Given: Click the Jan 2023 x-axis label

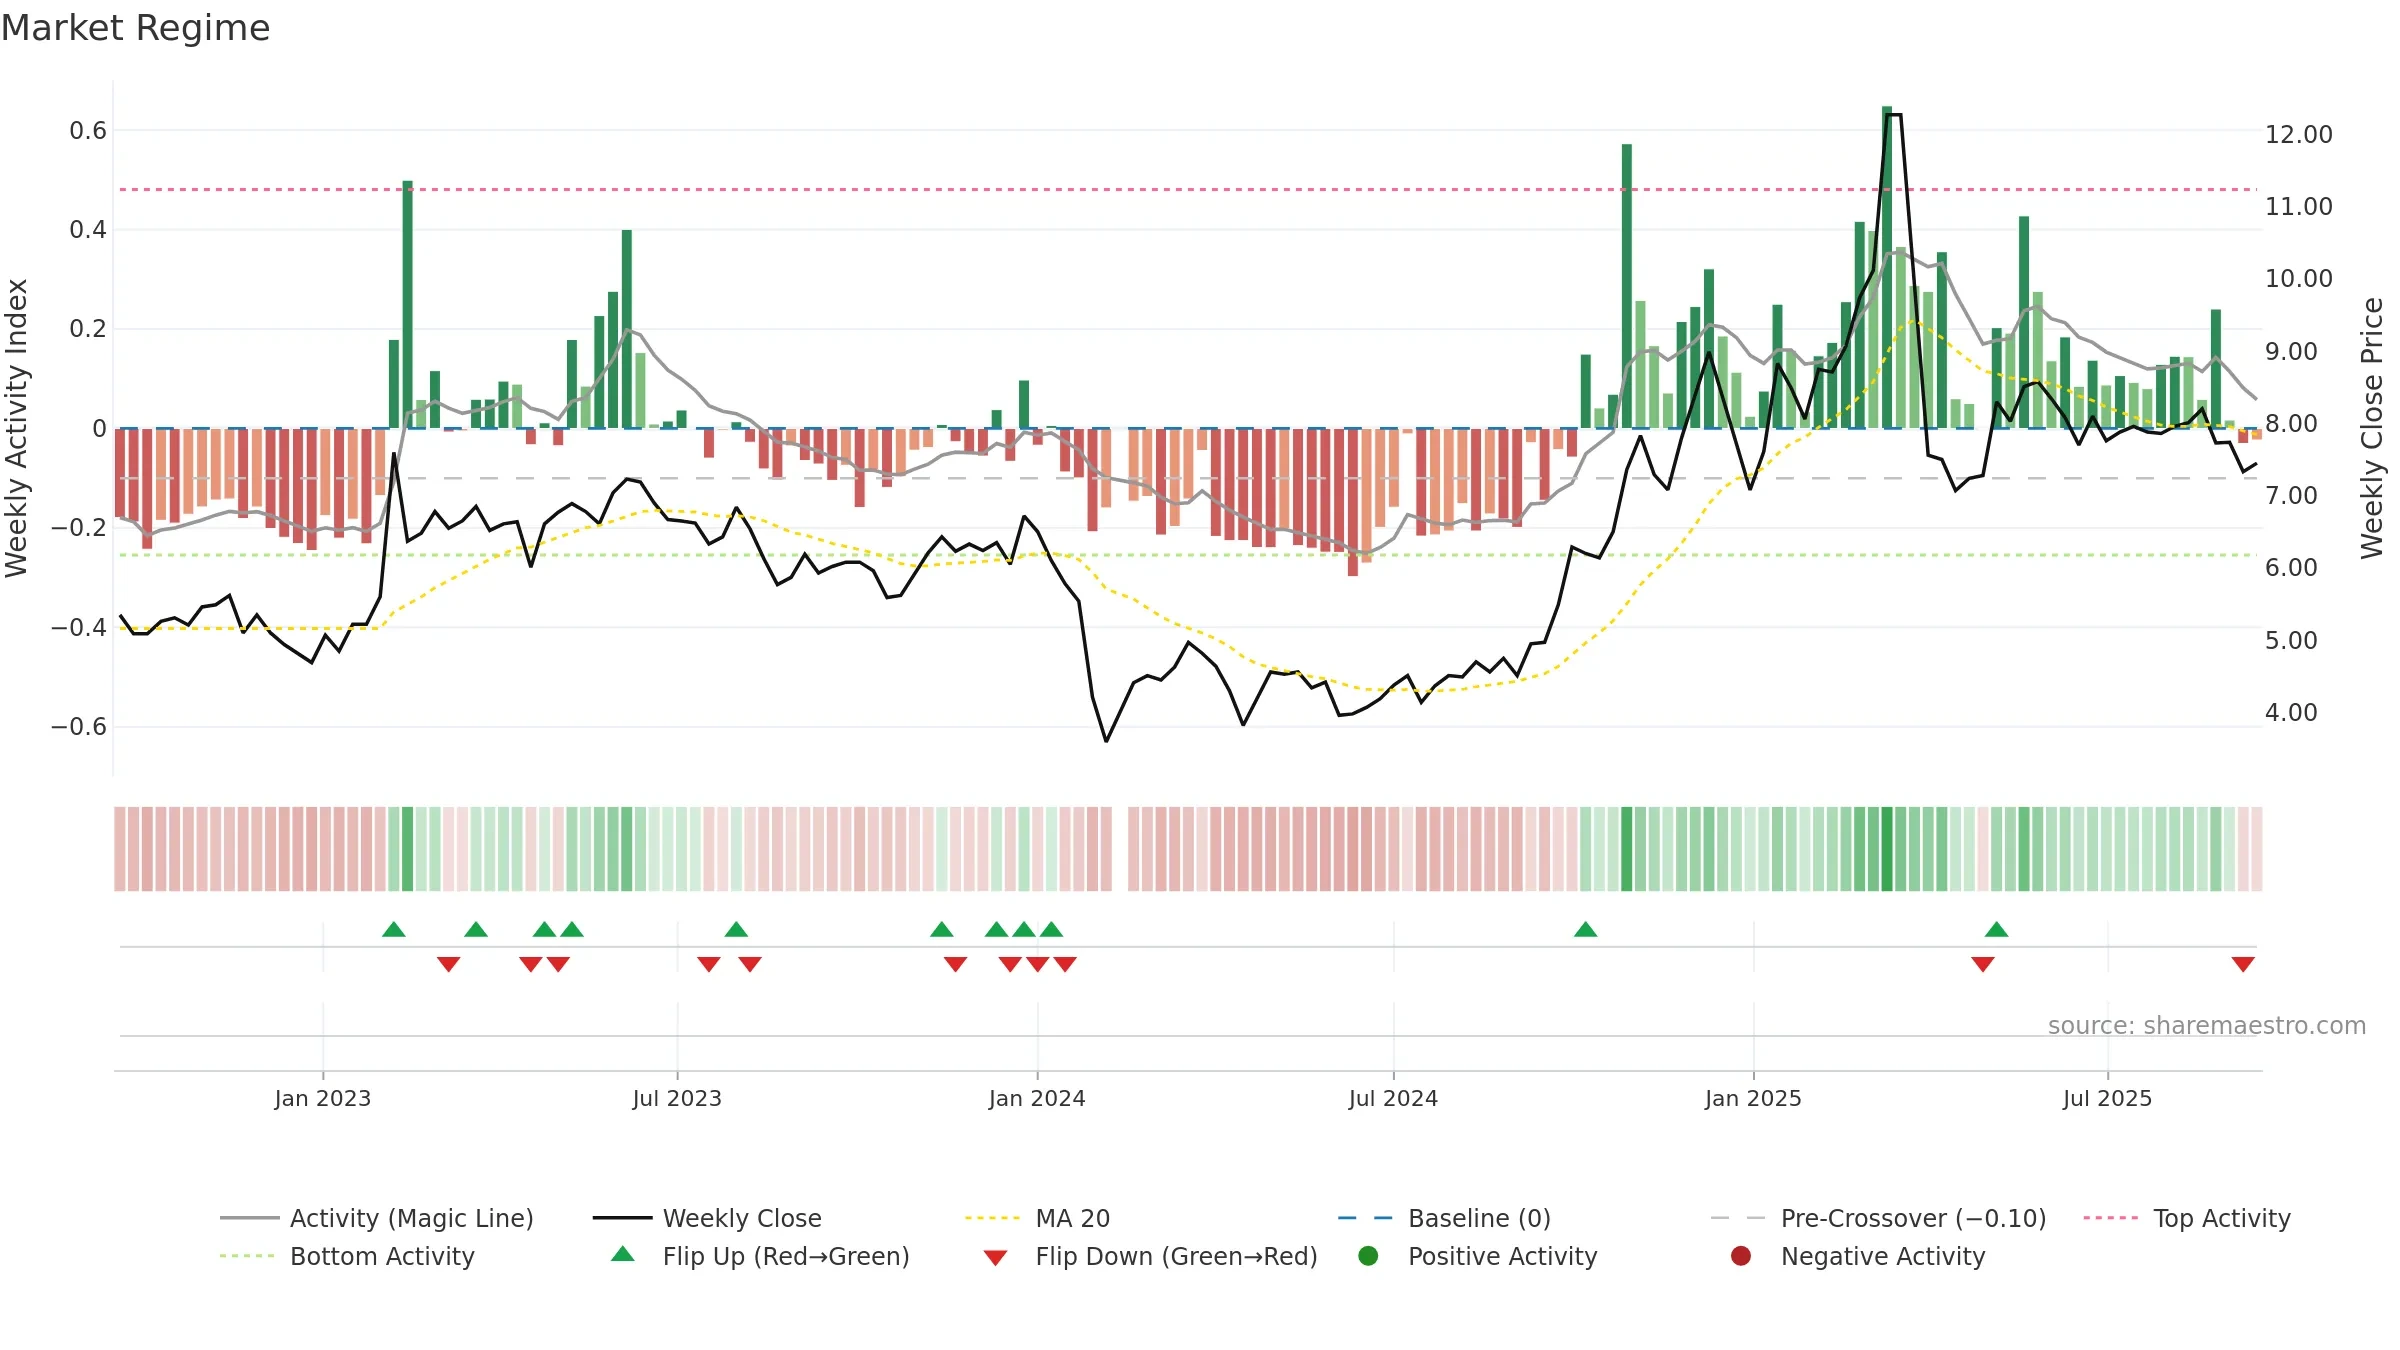Looking at the screenshot, I should click(x=323, y=1098).
